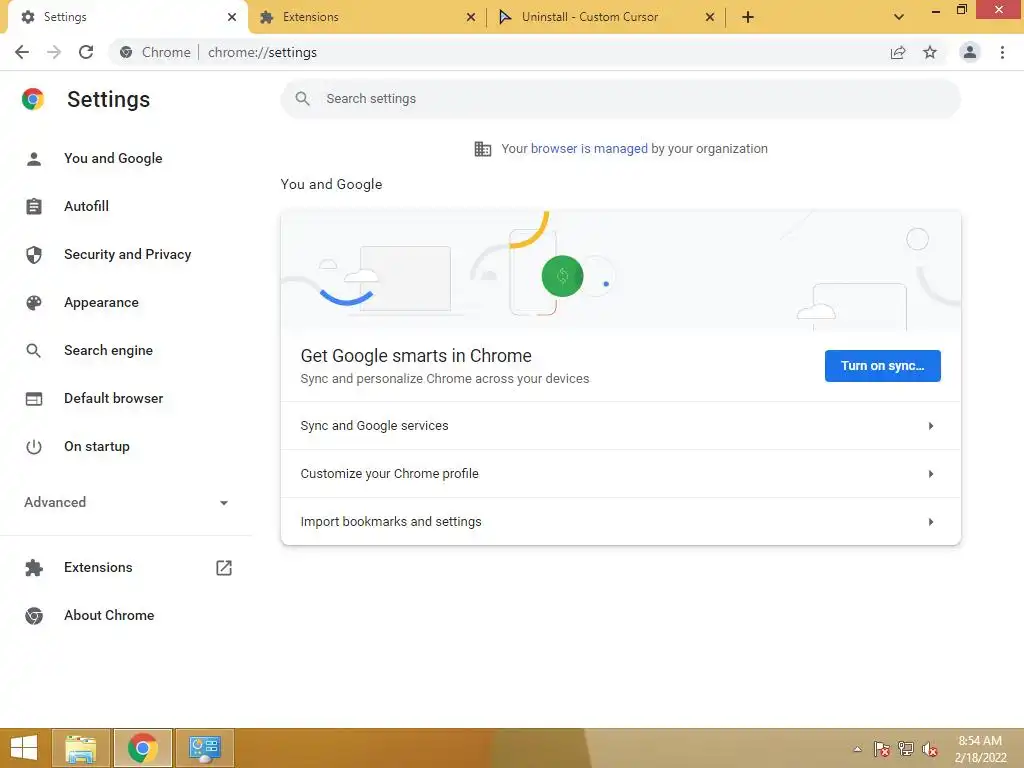
Task: Open the profile avatar menu
Action: (x=970, y=52)
